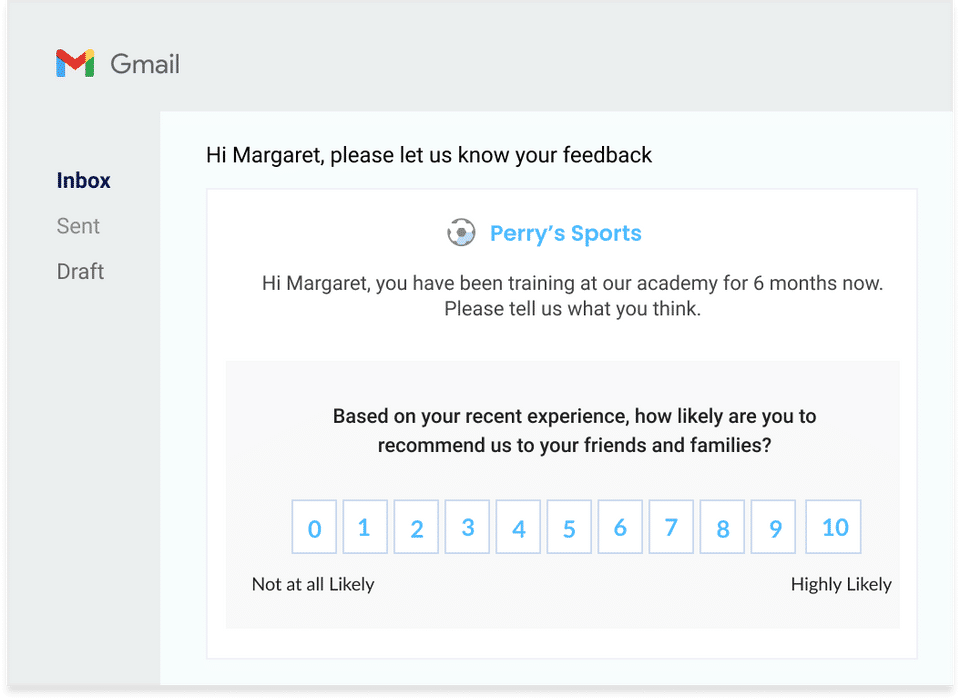Select rating 2 on the survey

[x=416, y=527]
